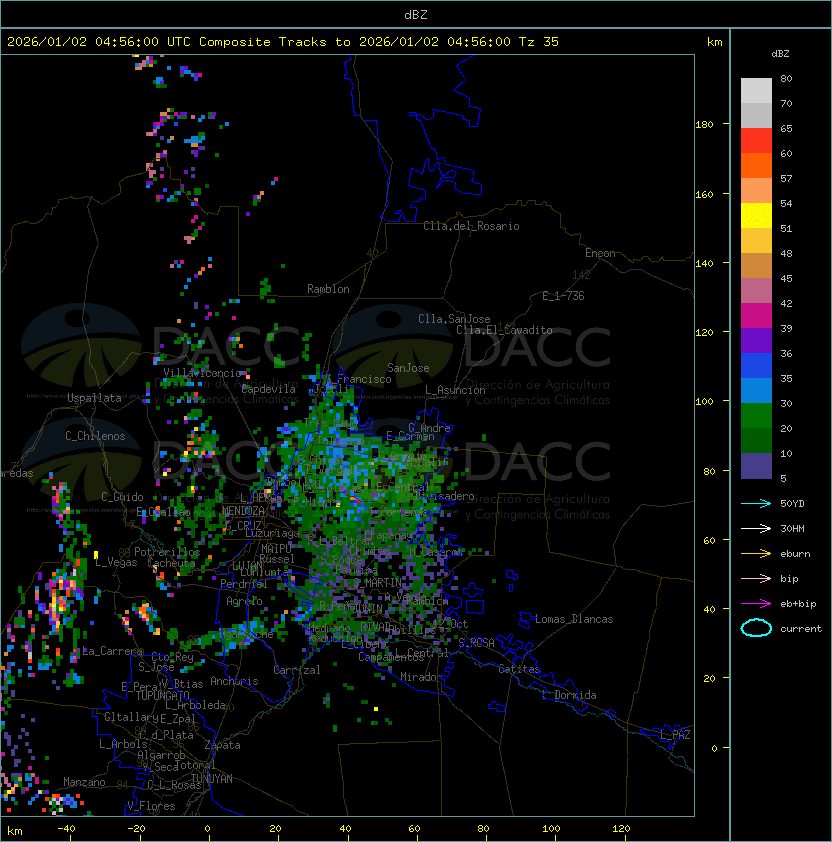Click the Uspallata place label
The image size is (832, 842).
click(94, 398)
